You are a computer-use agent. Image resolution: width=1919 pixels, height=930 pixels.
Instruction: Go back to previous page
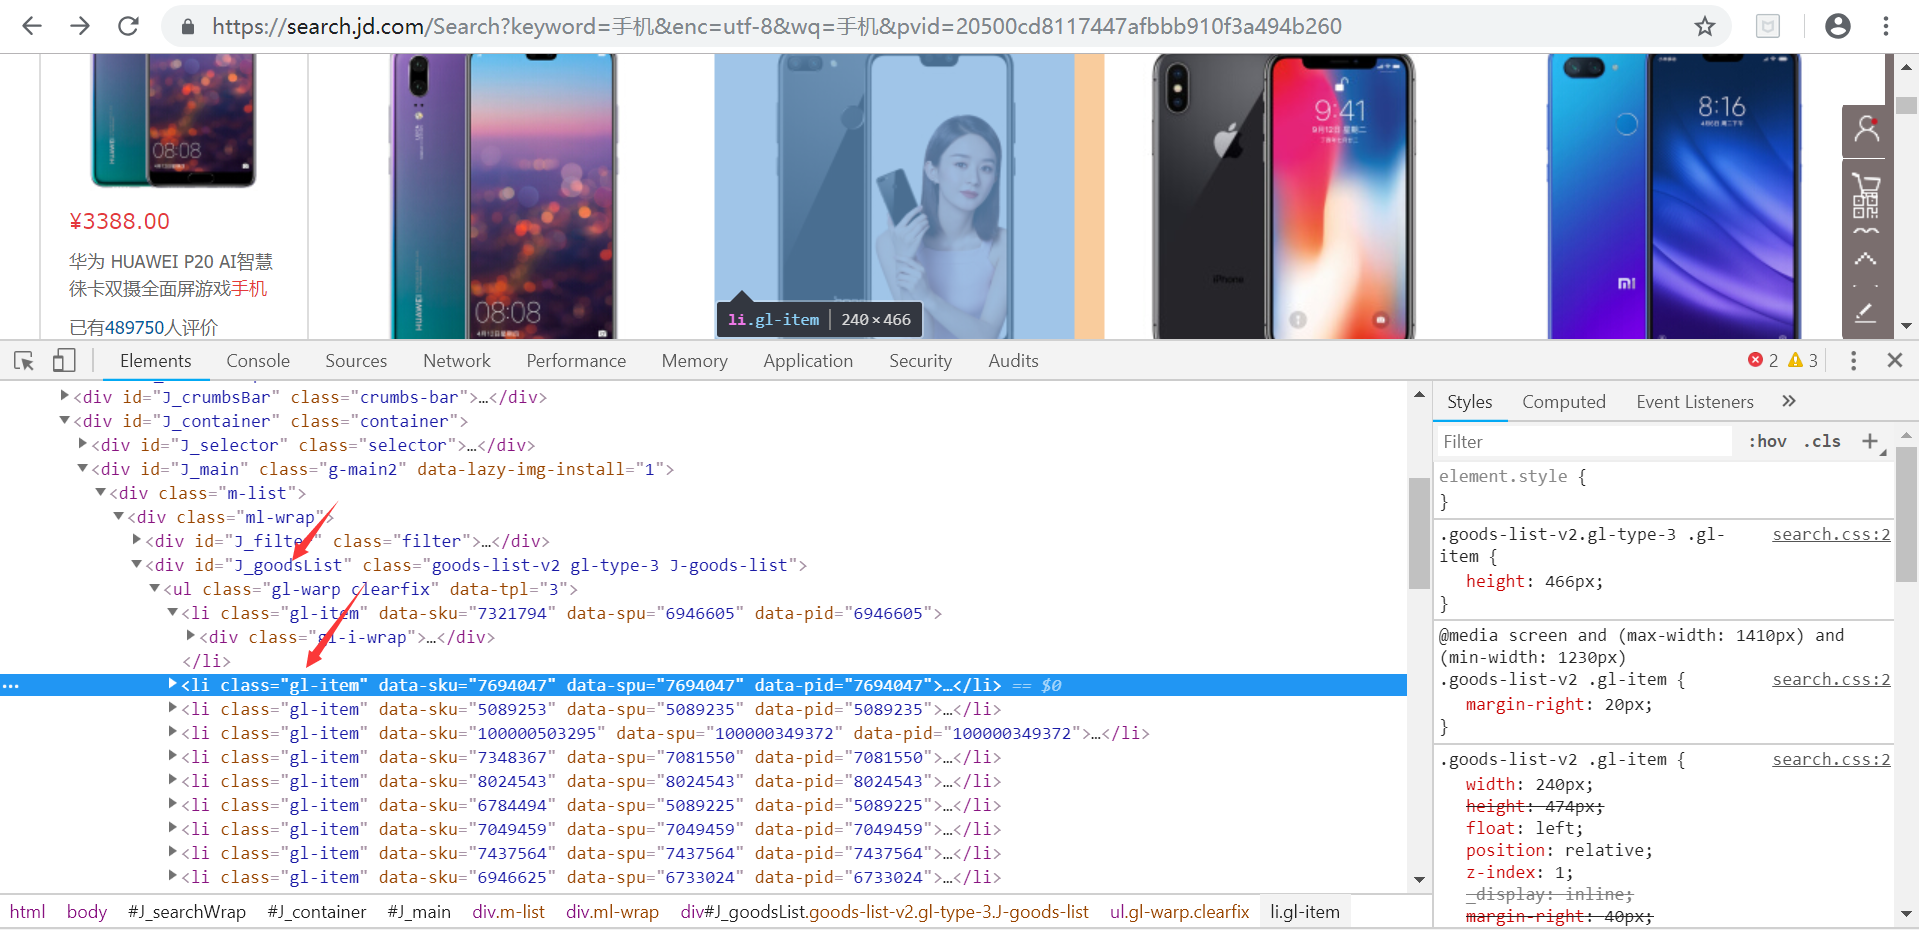[x=32, y=26]
